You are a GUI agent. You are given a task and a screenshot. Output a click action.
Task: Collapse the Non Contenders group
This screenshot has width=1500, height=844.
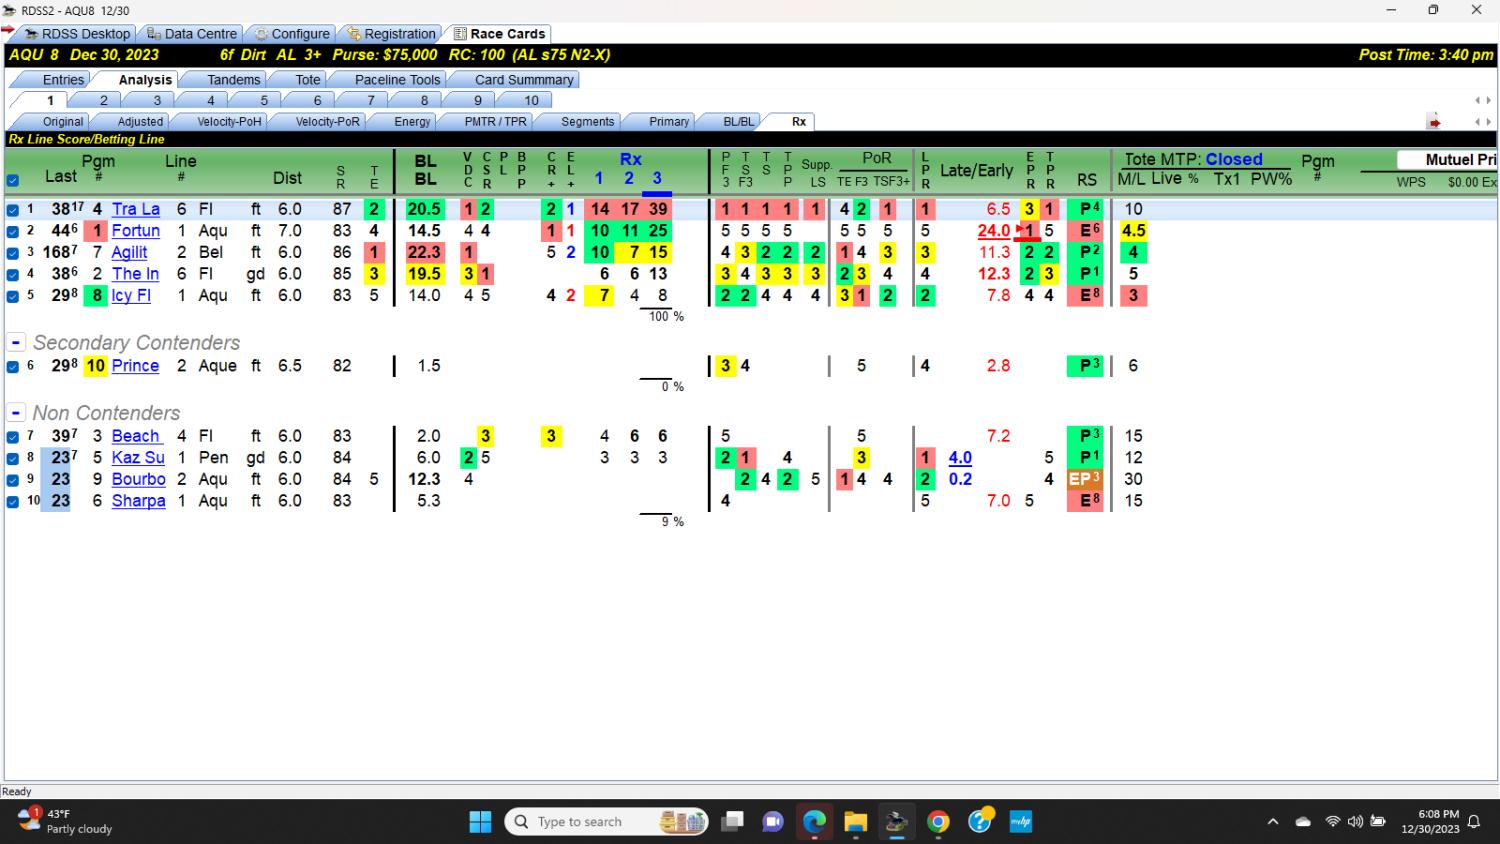tap(16, 412)
